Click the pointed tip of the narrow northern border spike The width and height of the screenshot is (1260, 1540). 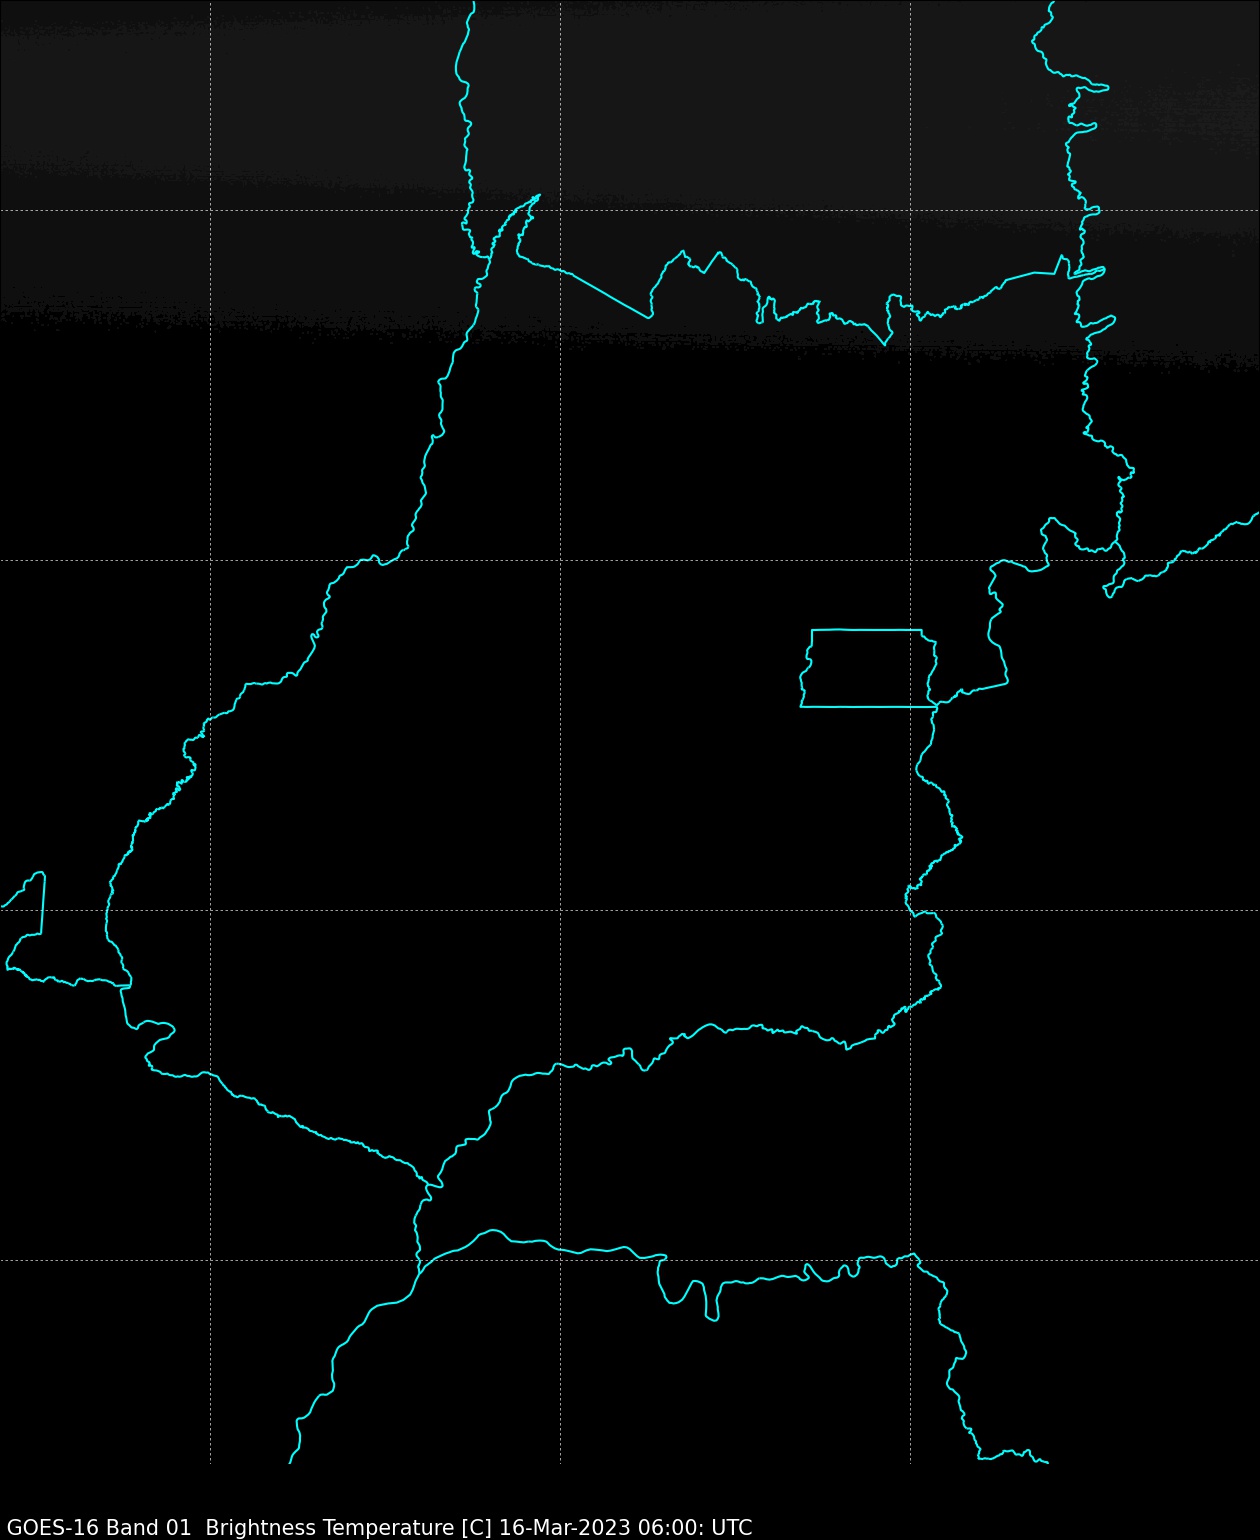click(539, 196)
